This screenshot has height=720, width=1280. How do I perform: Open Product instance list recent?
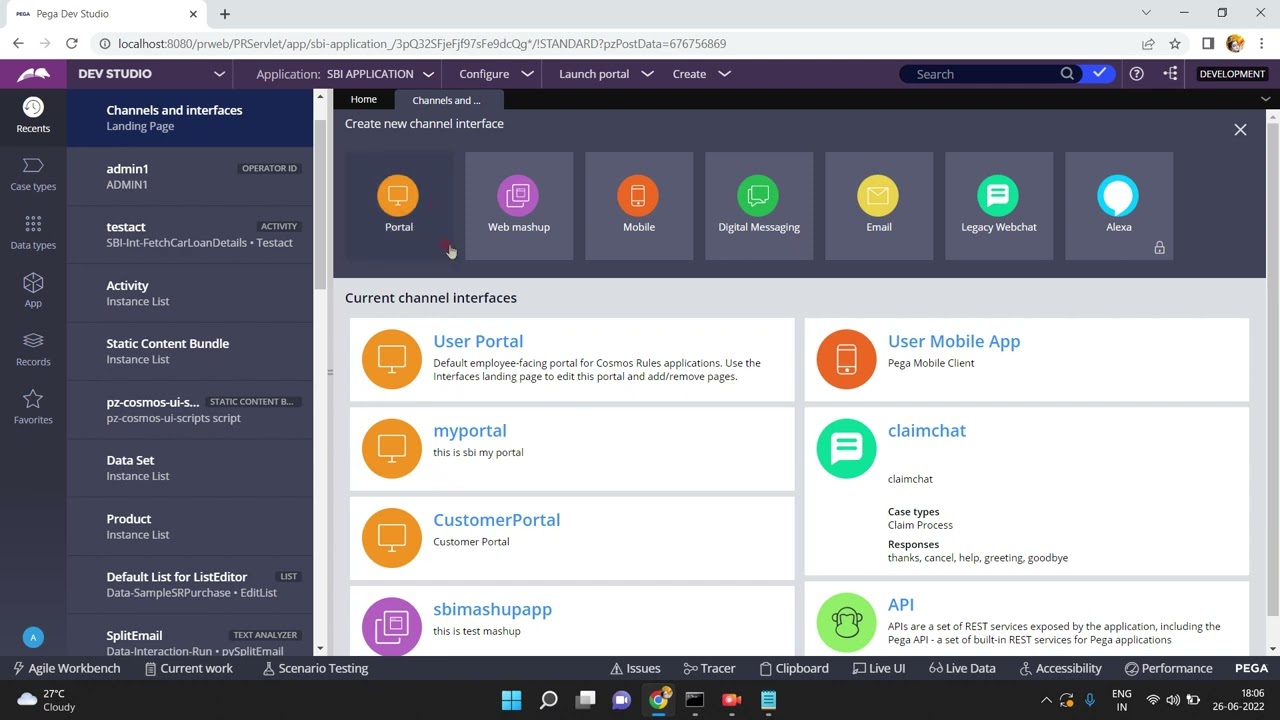tap(190, 526)
